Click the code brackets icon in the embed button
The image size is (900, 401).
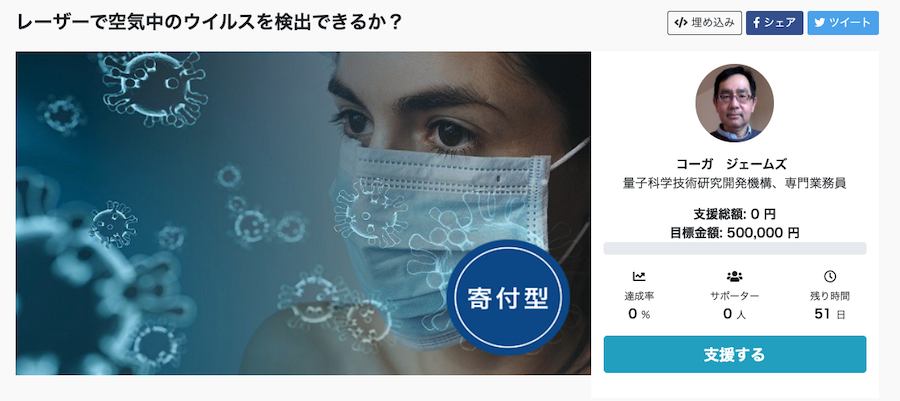[681, 23]
